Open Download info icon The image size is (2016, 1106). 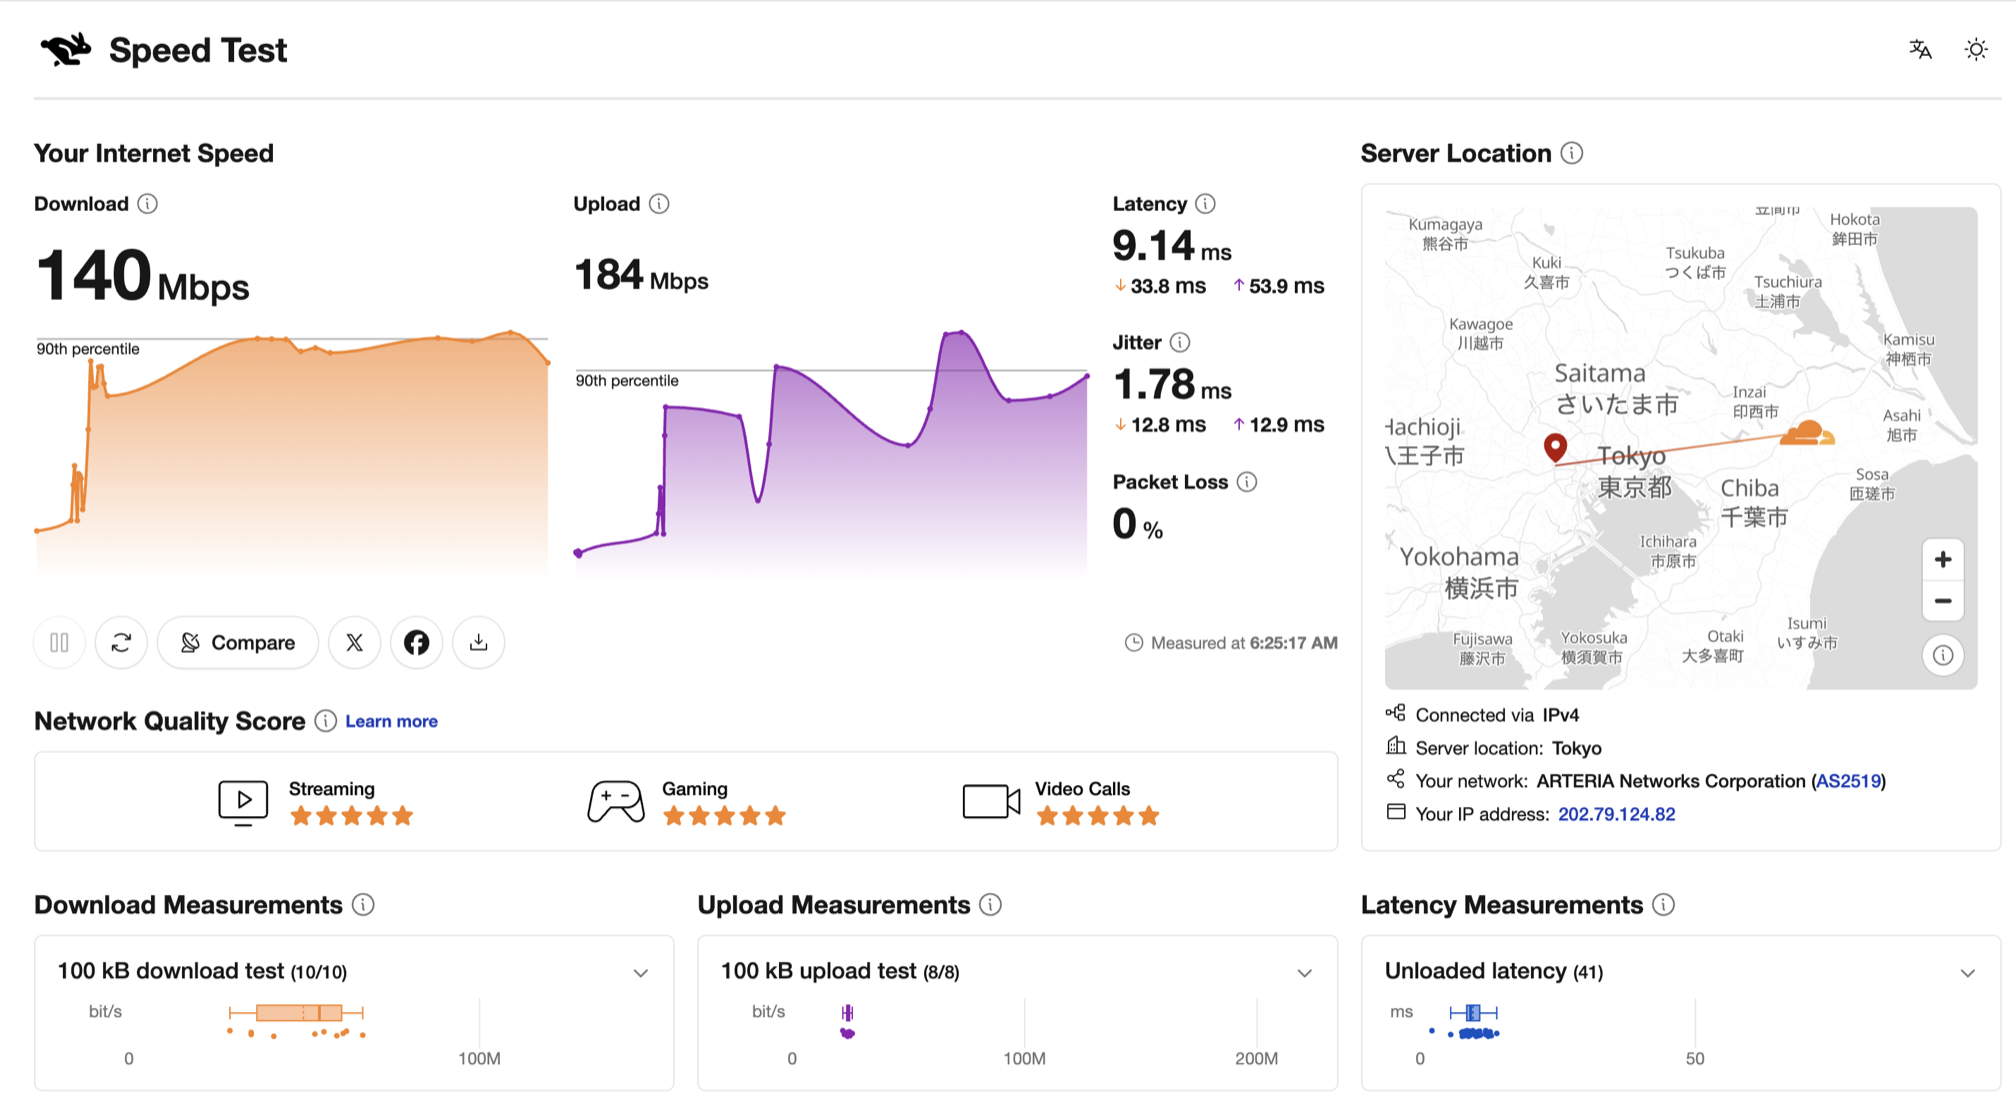147,204
